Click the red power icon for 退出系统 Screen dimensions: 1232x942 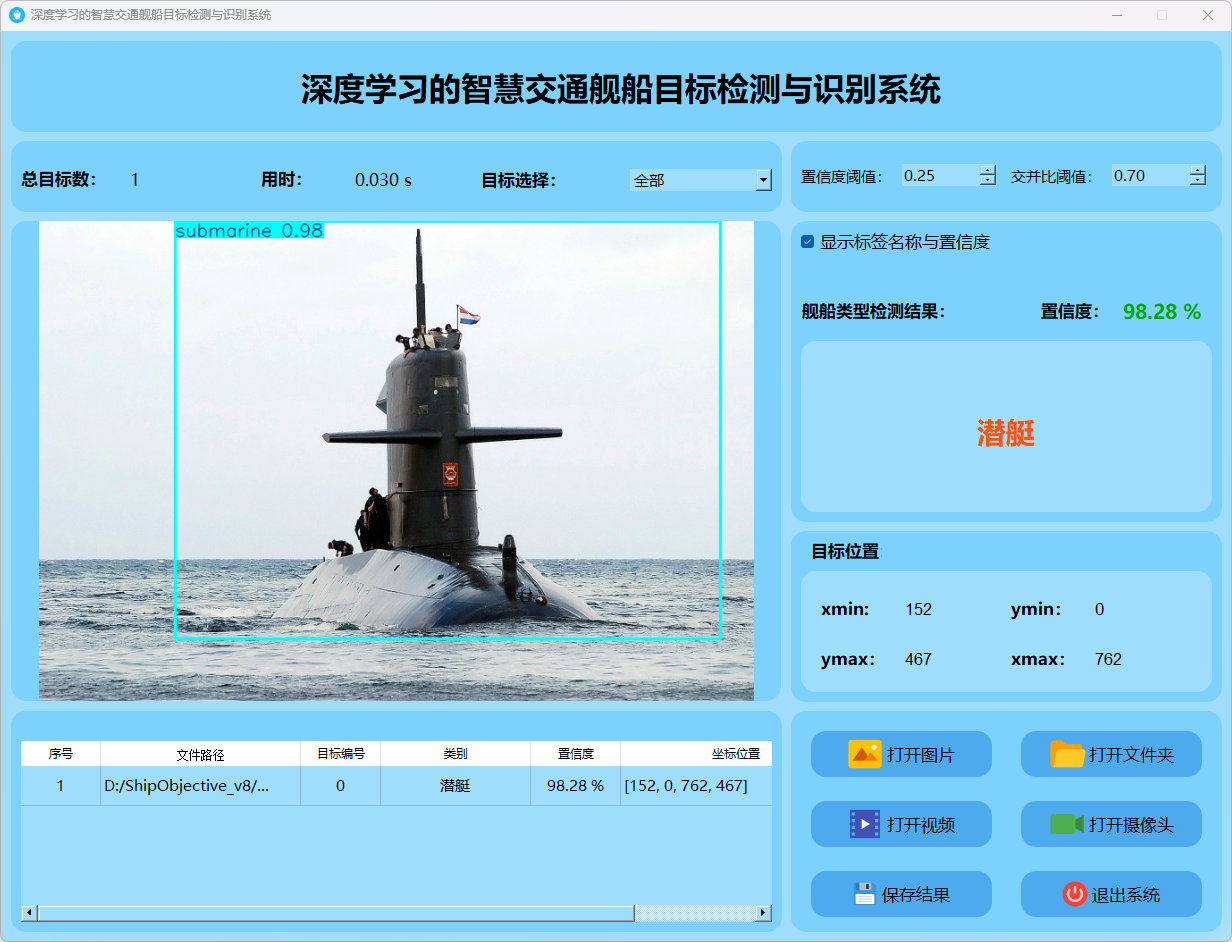coord(1074,894)
